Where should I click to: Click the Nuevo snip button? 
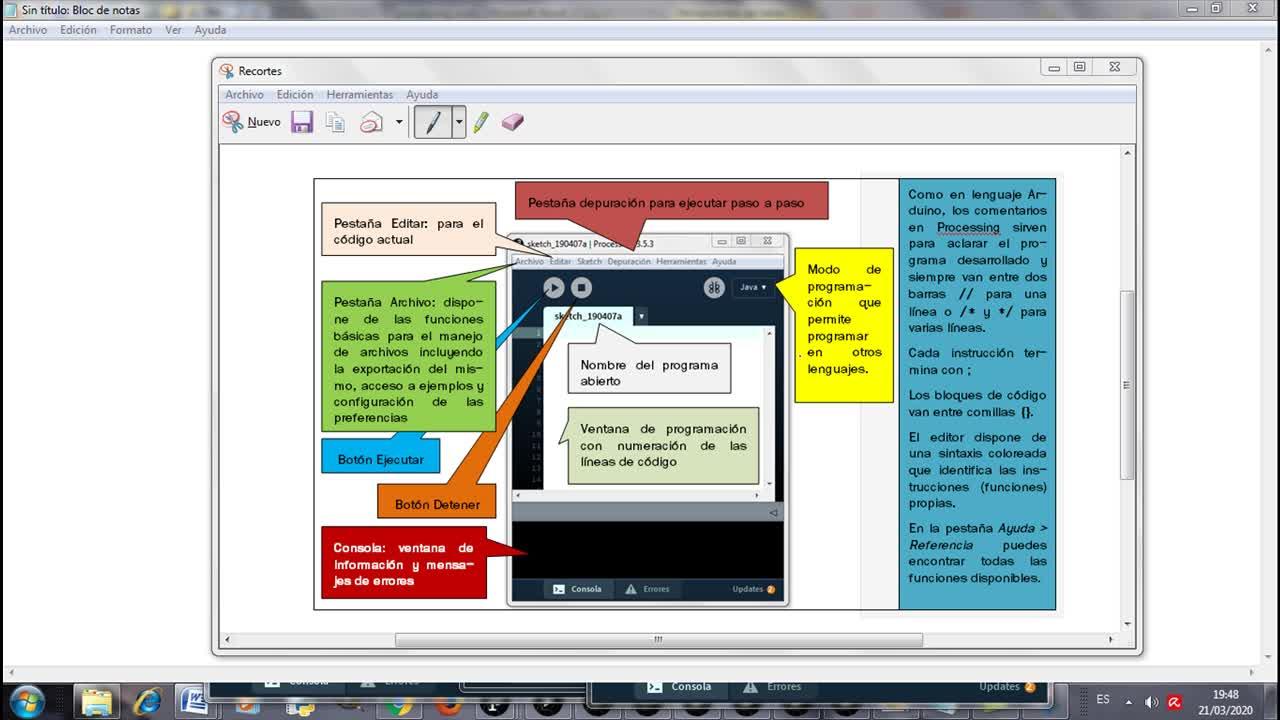click(252, 122)
